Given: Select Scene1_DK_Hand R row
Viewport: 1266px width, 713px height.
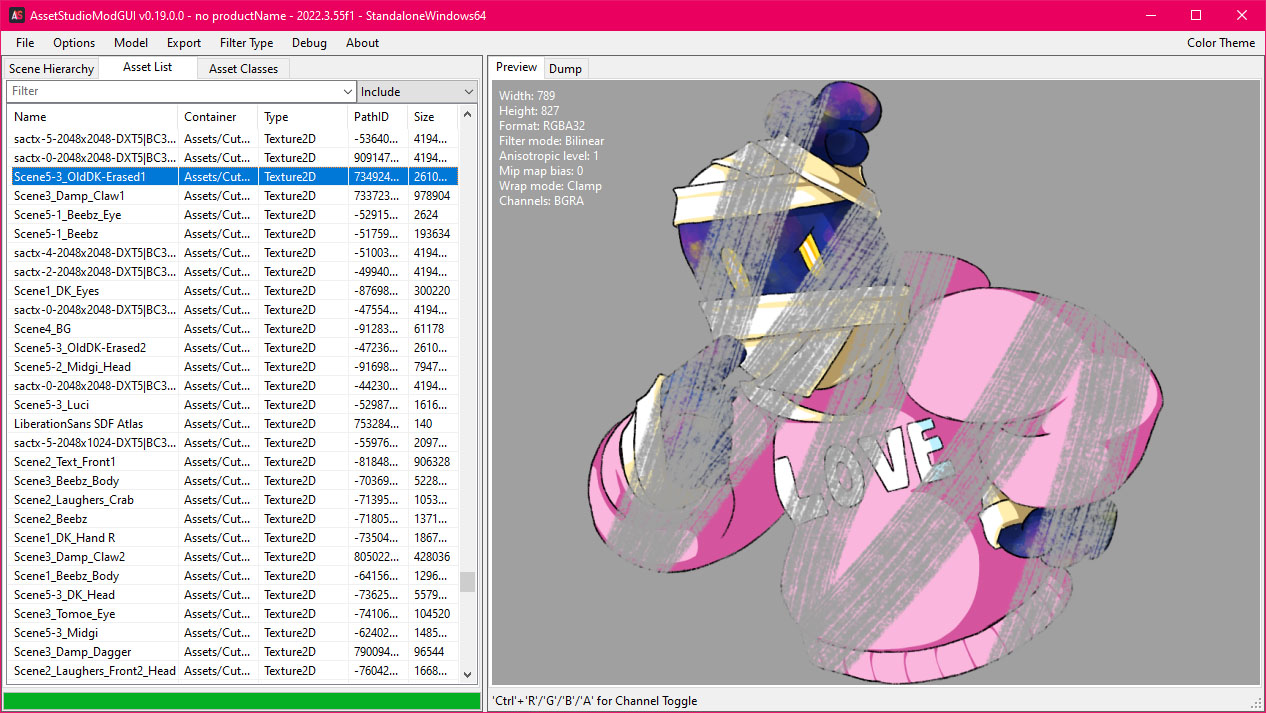Looking at the screenshot, I should pyautogui.click(x=234, y=538).
